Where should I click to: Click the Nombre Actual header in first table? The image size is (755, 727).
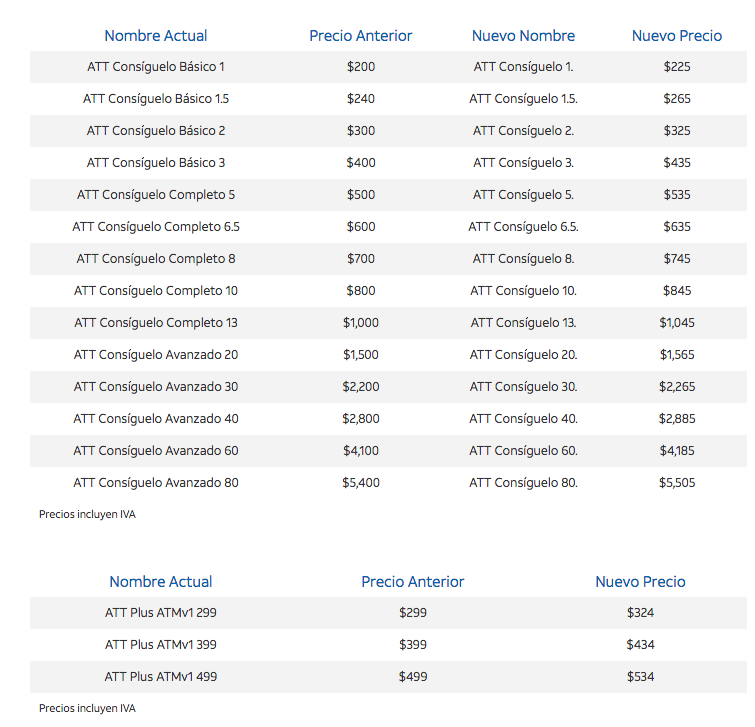155,36
